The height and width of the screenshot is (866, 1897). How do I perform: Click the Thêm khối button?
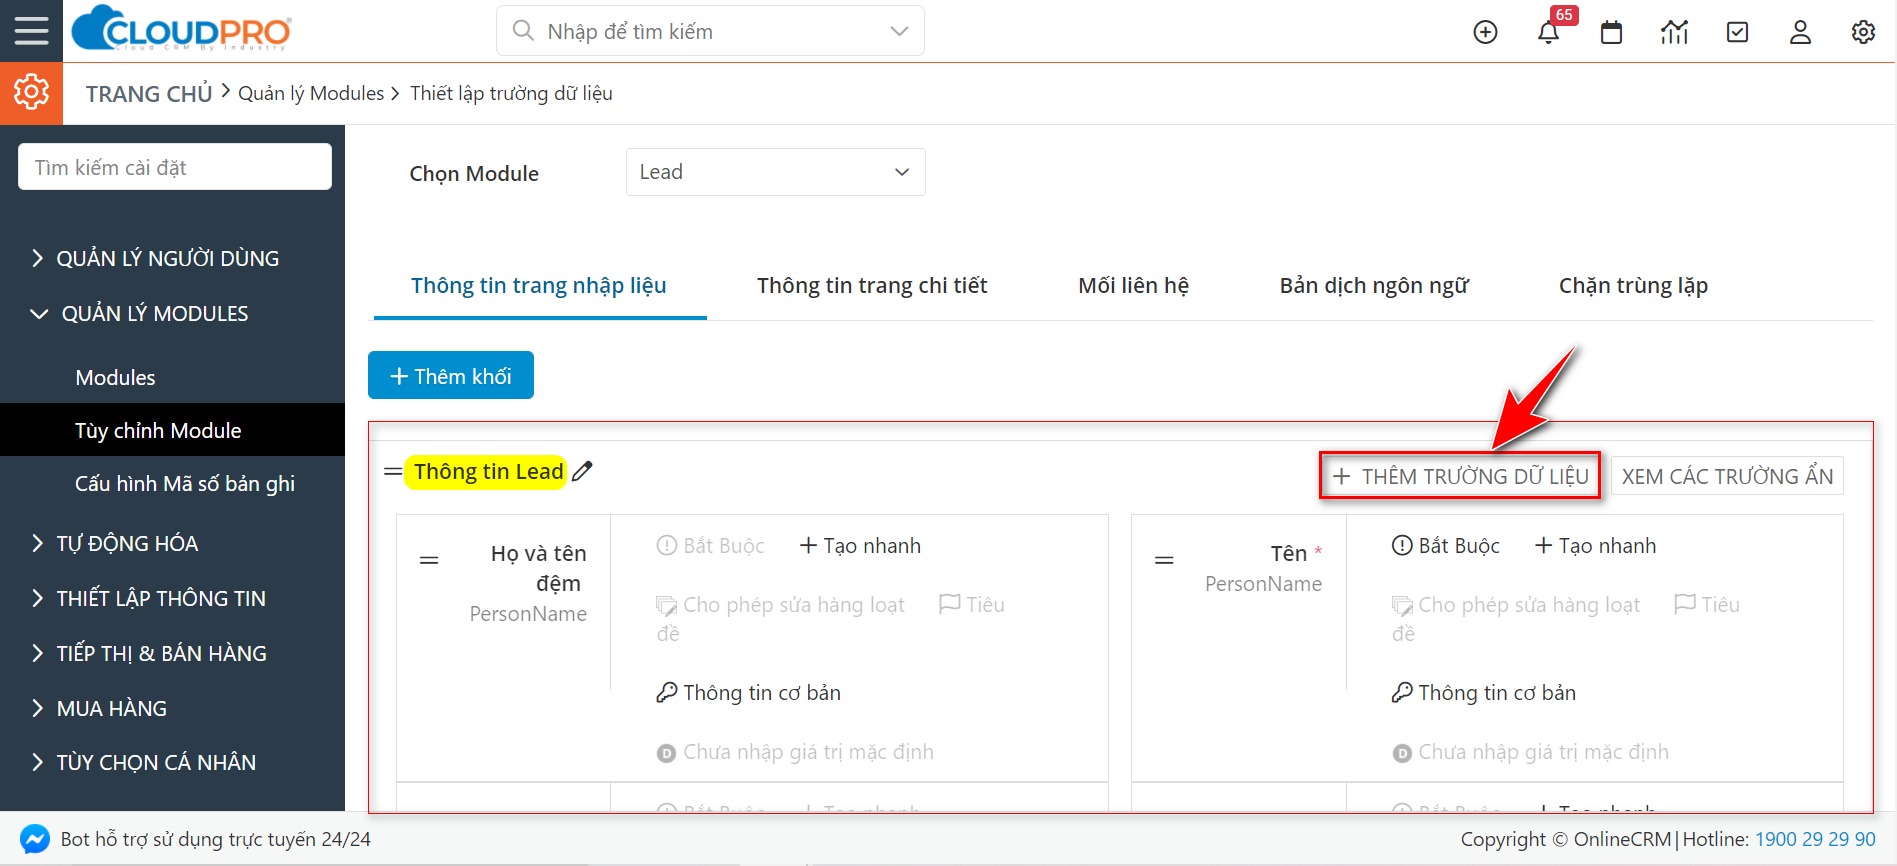coord(451,376)
